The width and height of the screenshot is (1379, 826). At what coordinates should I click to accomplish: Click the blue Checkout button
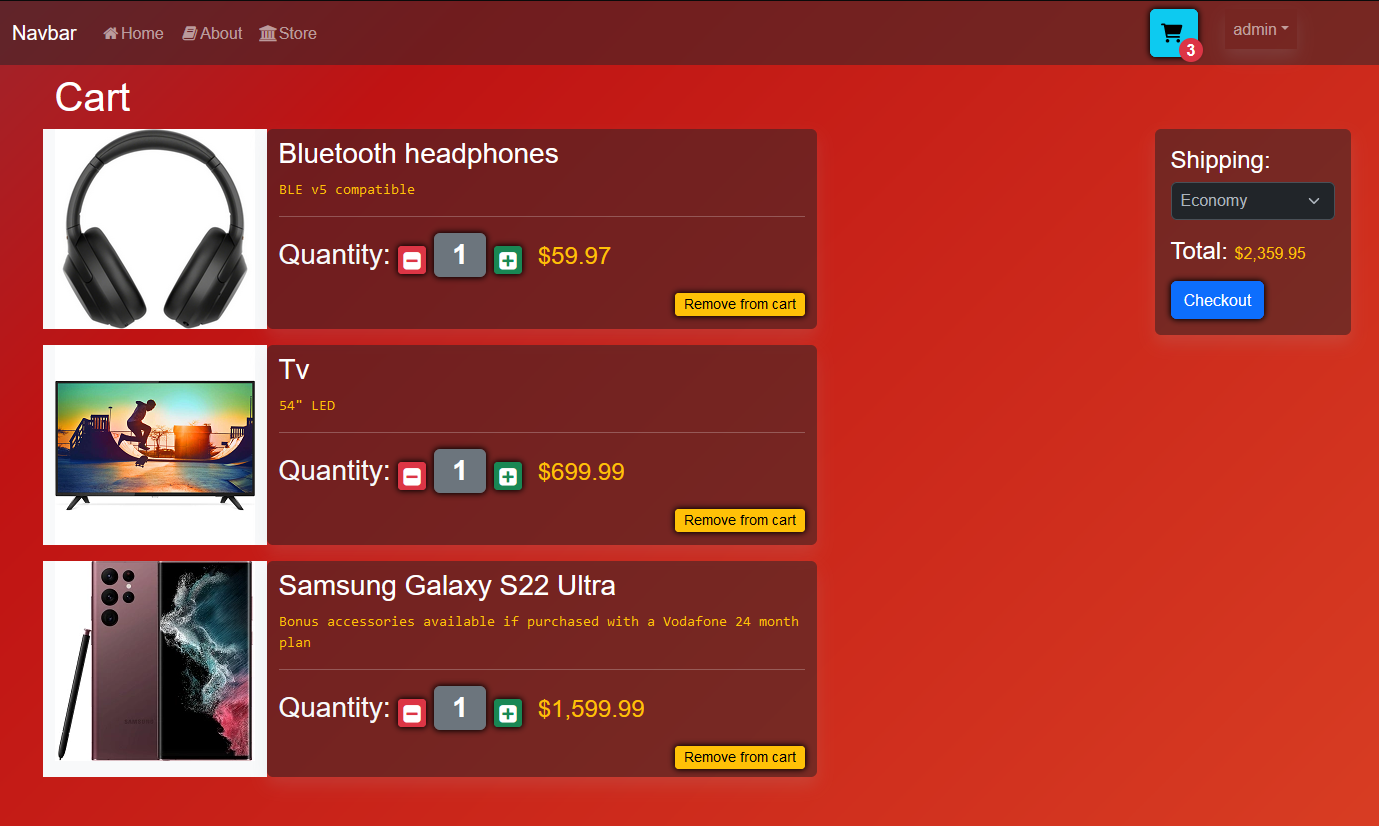(x=1217, y=300)
